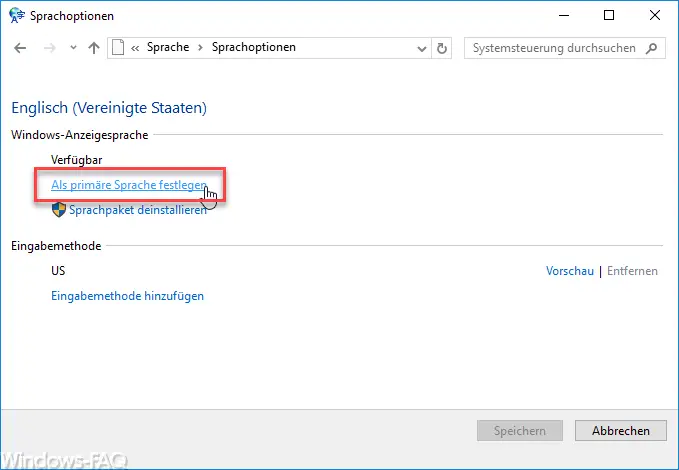Expand hidden breadcrumb path chevrons
The image size is (679, 470).
(x=135, y=48)
